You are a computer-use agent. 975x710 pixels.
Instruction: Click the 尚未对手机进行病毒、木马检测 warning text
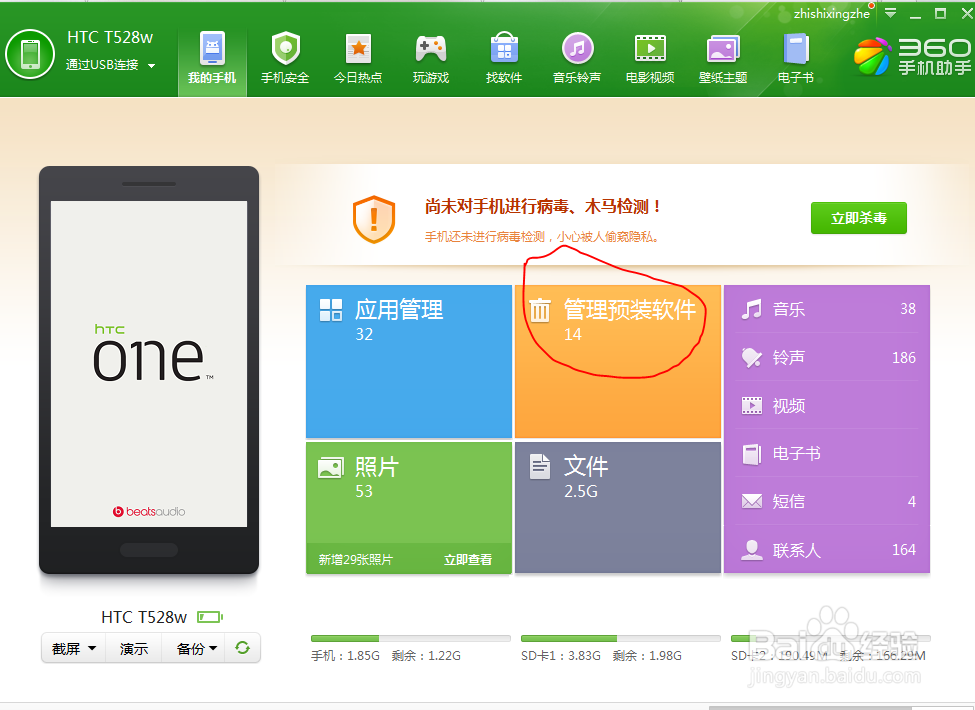[543, 206]
